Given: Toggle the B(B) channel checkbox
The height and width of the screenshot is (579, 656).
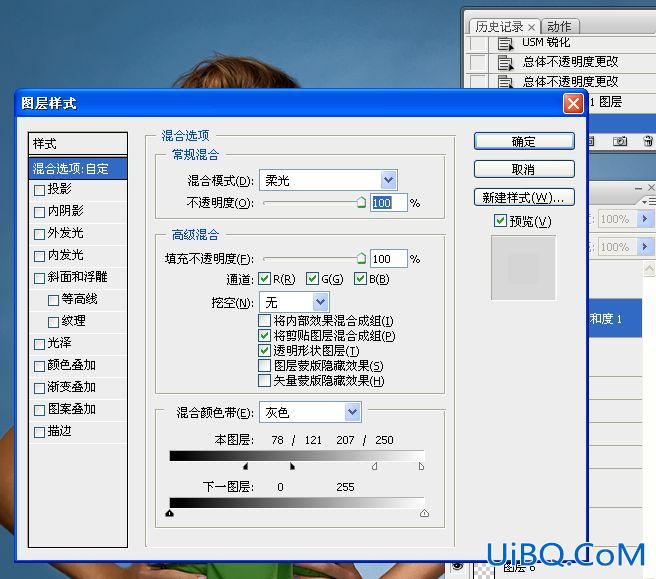Looking at the screenshot, I should [360, 278].
